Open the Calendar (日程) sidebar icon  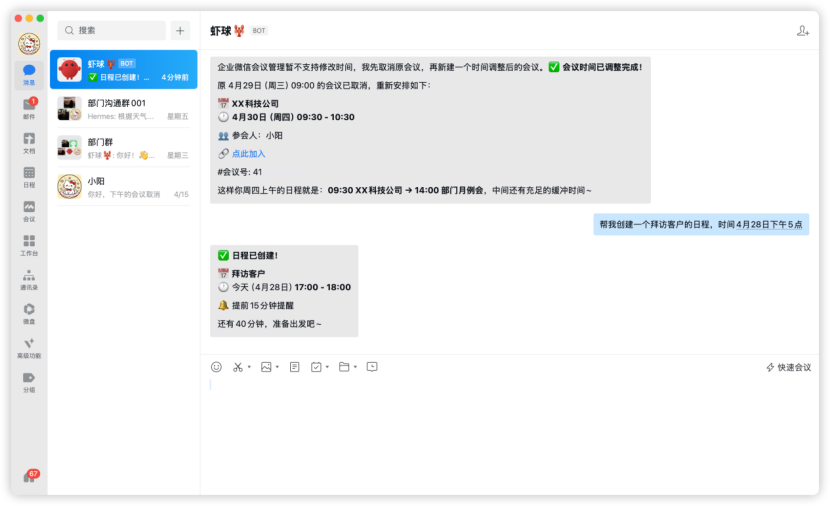click(x=29, y=177)
